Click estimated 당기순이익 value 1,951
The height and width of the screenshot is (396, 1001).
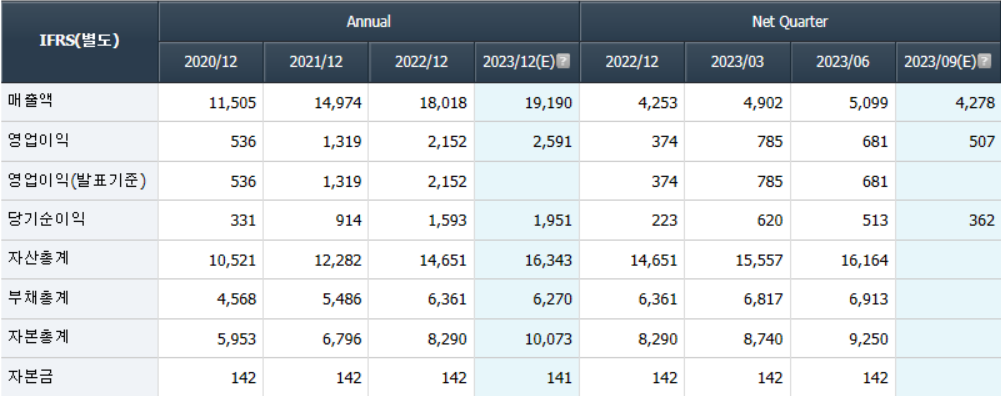point(553,221)
